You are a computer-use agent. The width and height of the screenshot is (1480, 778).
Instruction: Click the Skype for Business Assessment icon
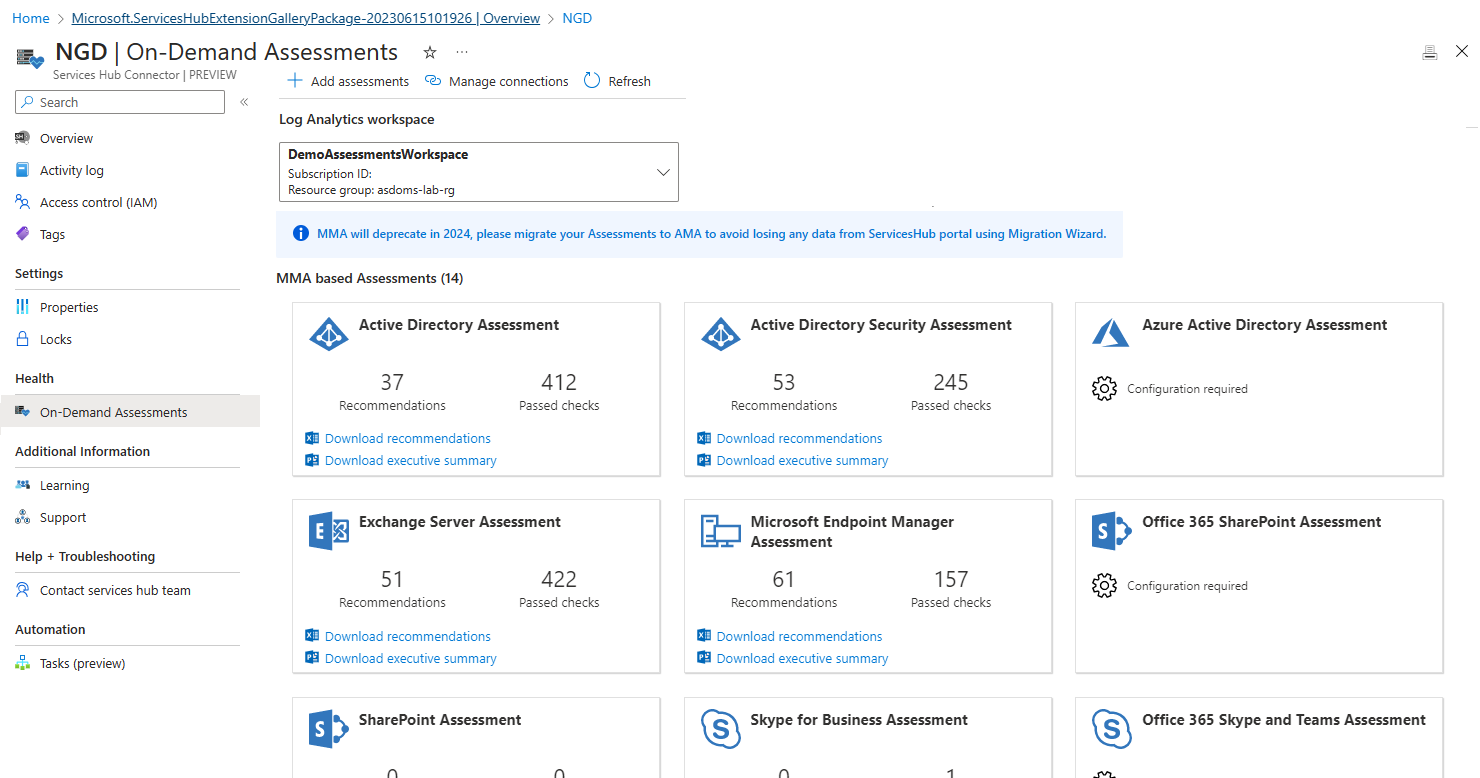point(721,729)
